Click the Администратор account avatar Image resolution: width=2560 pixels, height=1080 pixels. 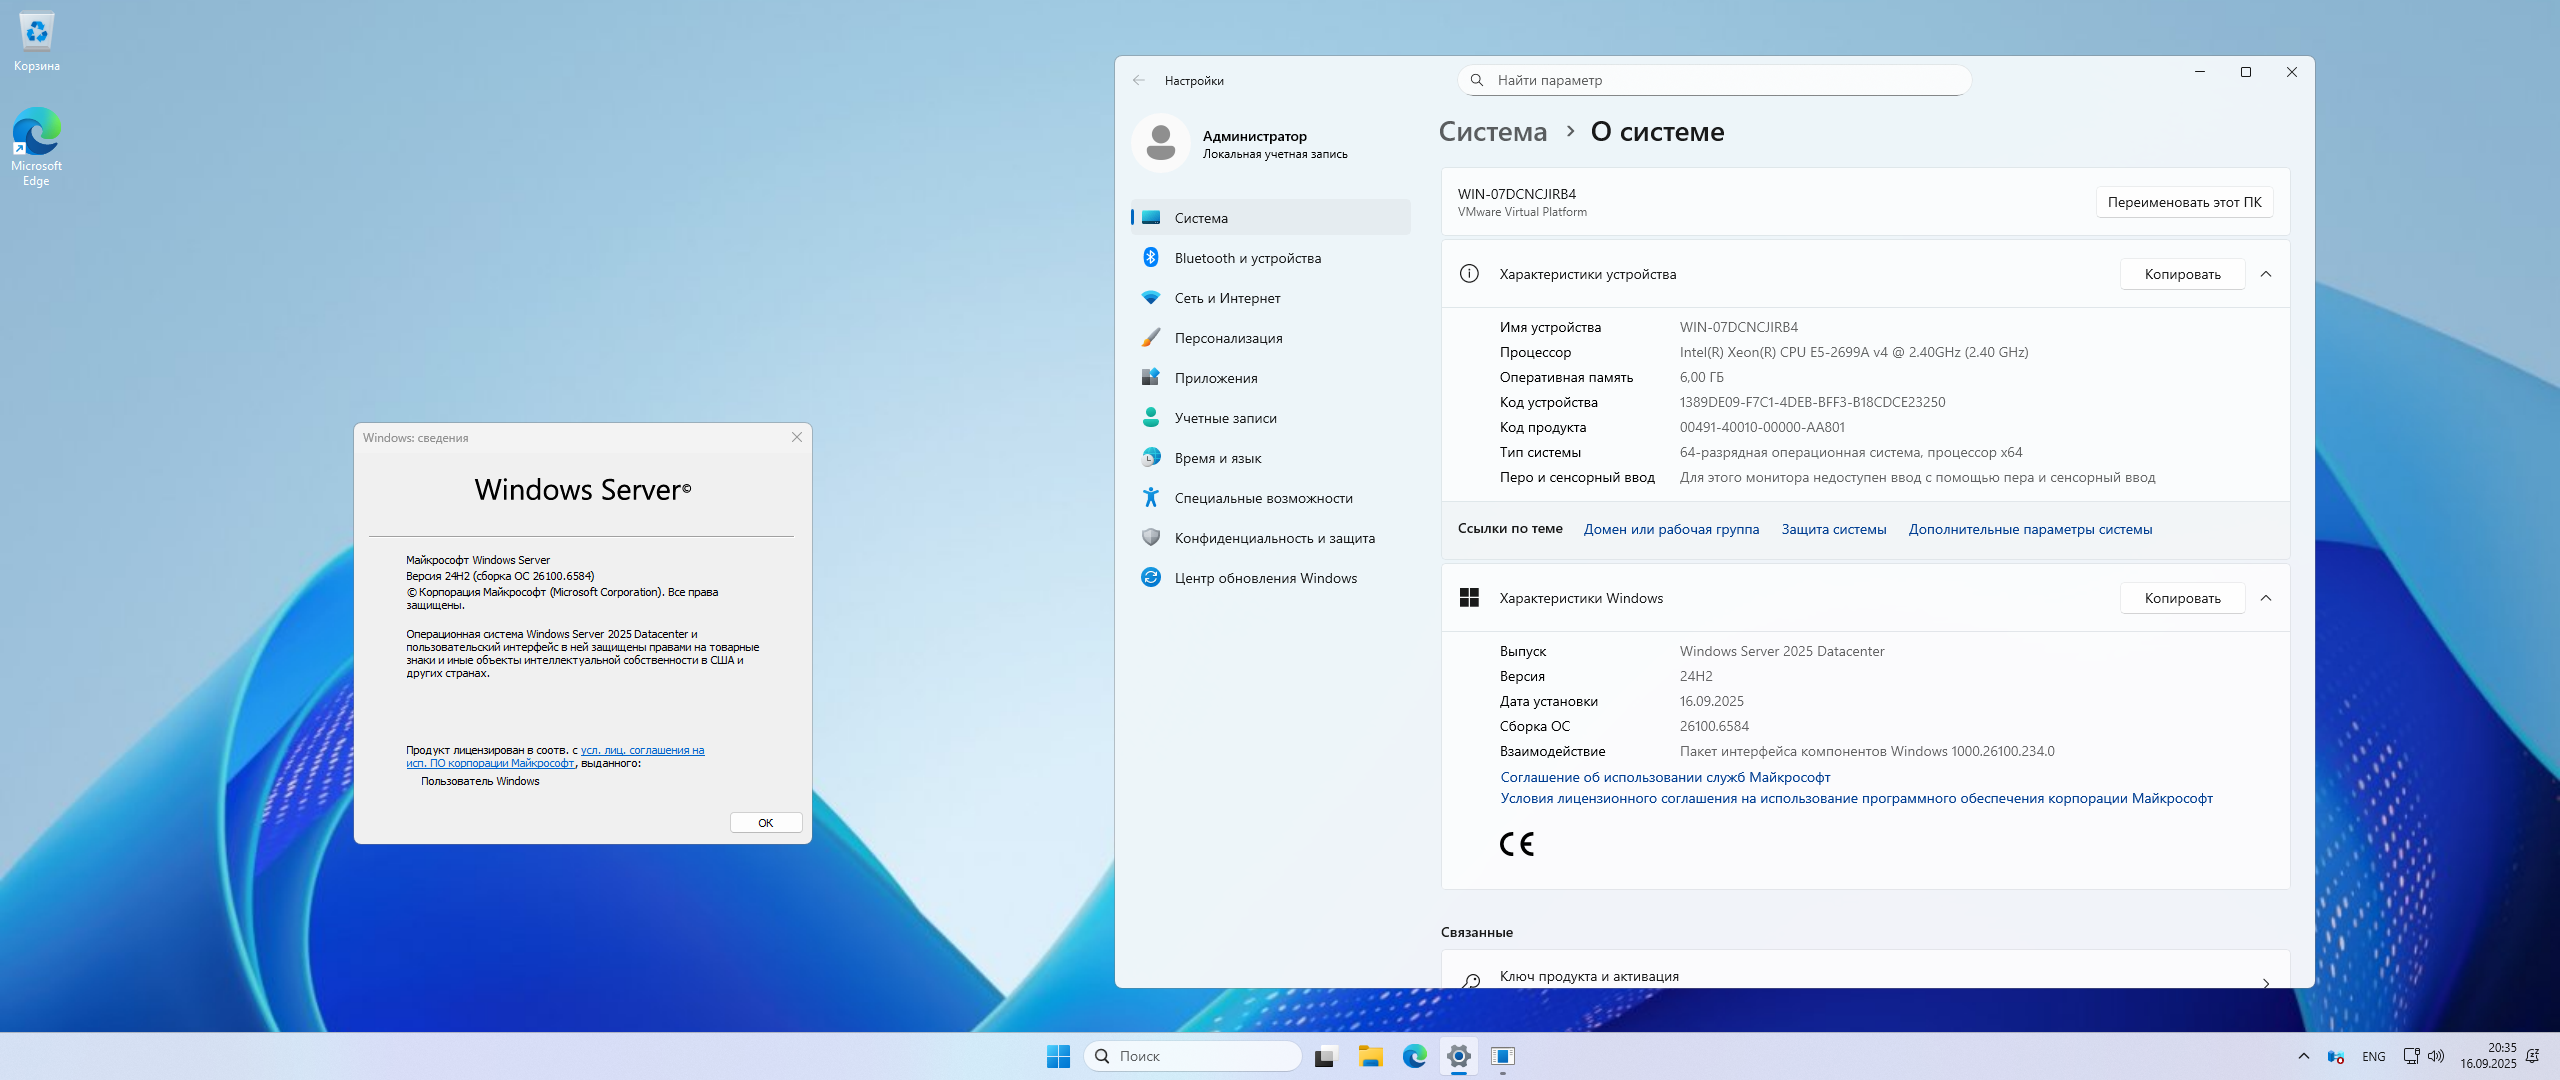tap(1160, 143)
